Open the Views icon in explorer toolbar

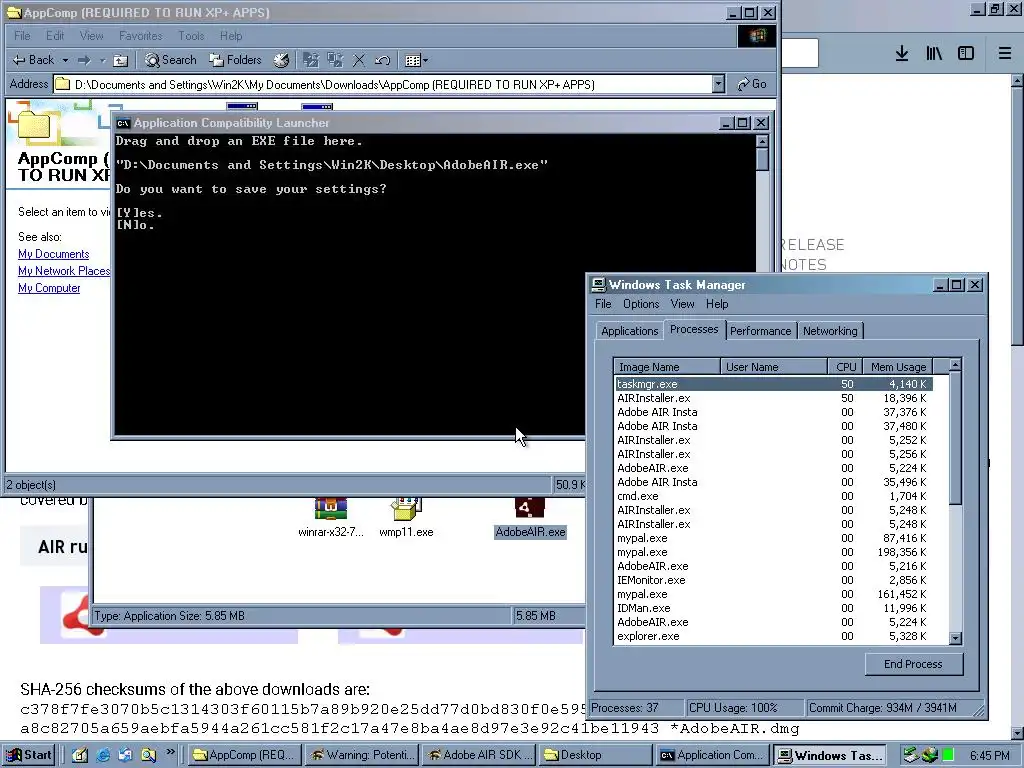(415, 60)
